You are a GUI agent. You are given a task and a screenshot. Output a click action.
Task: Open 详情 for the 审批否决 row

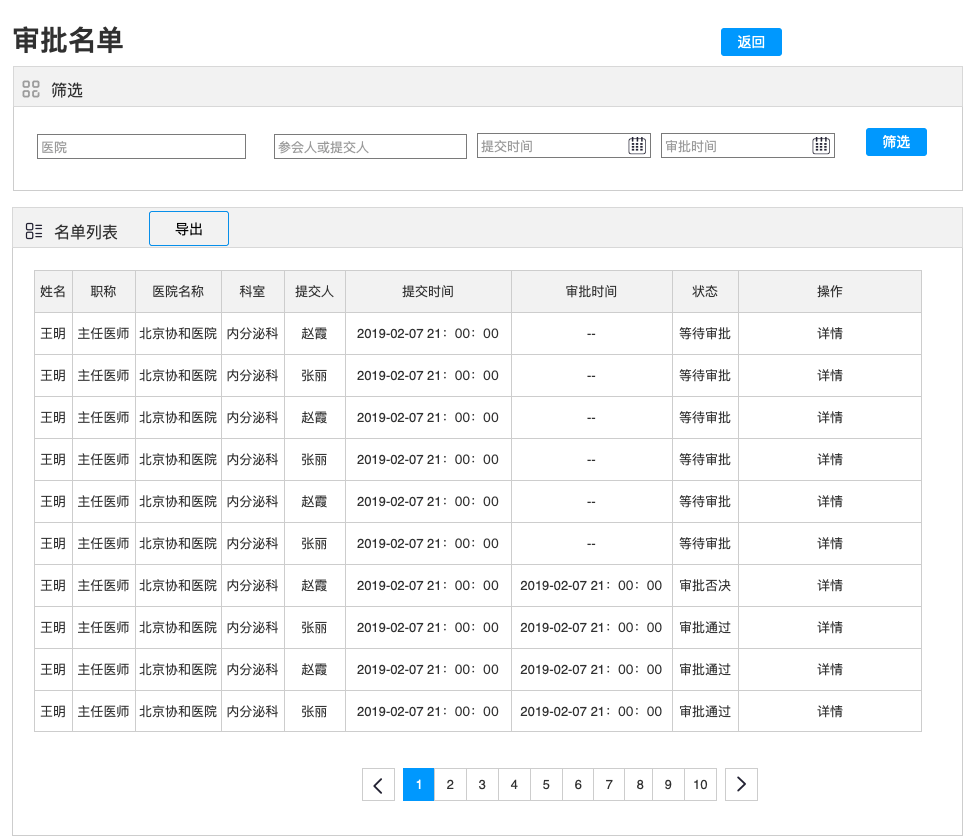coord(830,585)
